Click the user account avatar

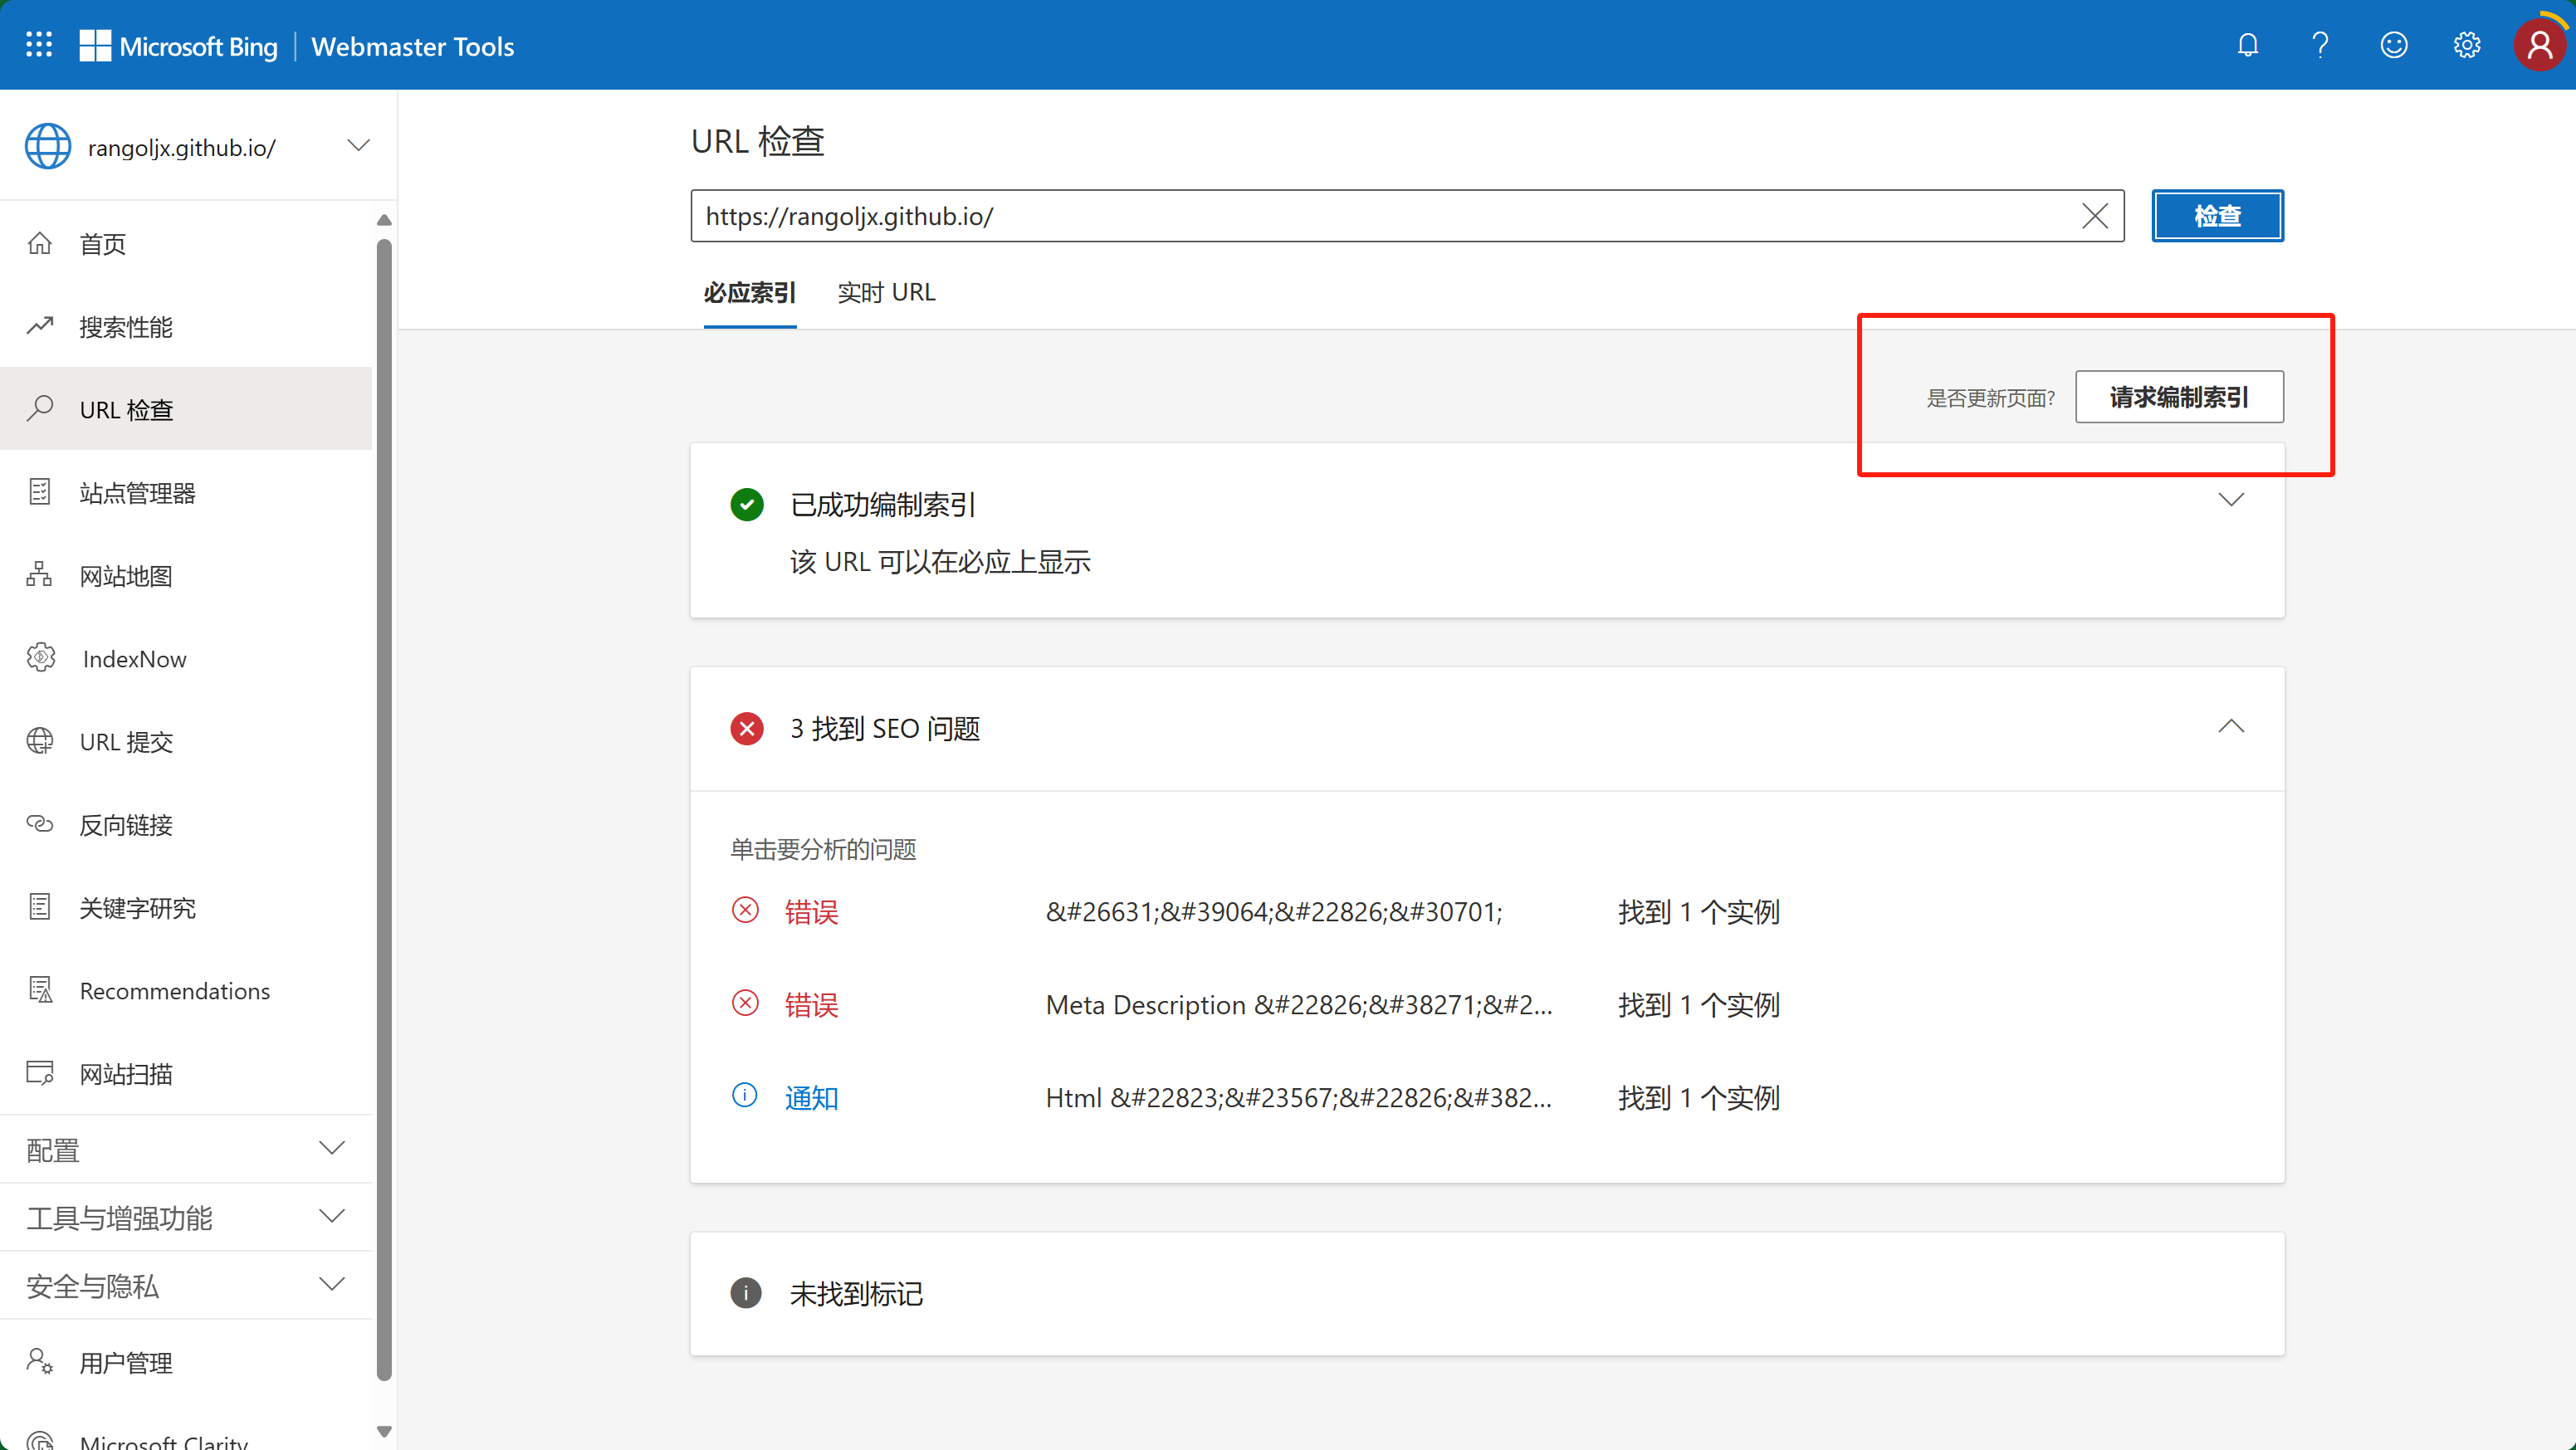tap(2539, 46)
